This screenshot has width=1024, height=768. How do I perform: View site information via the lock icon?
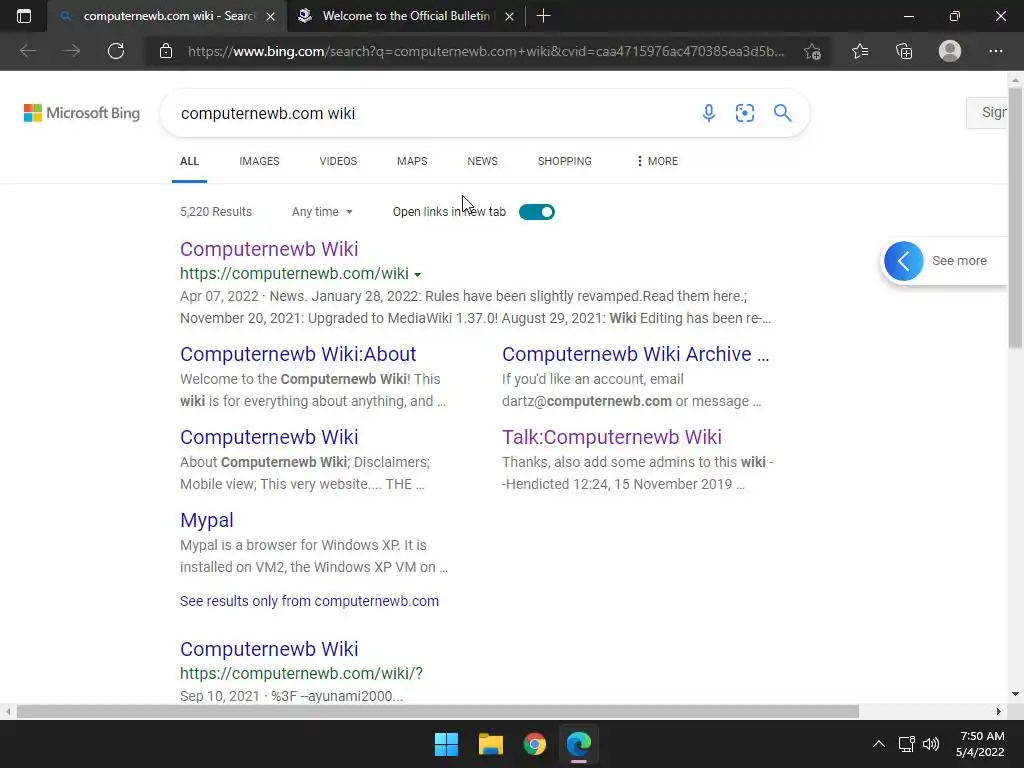pos(166,51)
